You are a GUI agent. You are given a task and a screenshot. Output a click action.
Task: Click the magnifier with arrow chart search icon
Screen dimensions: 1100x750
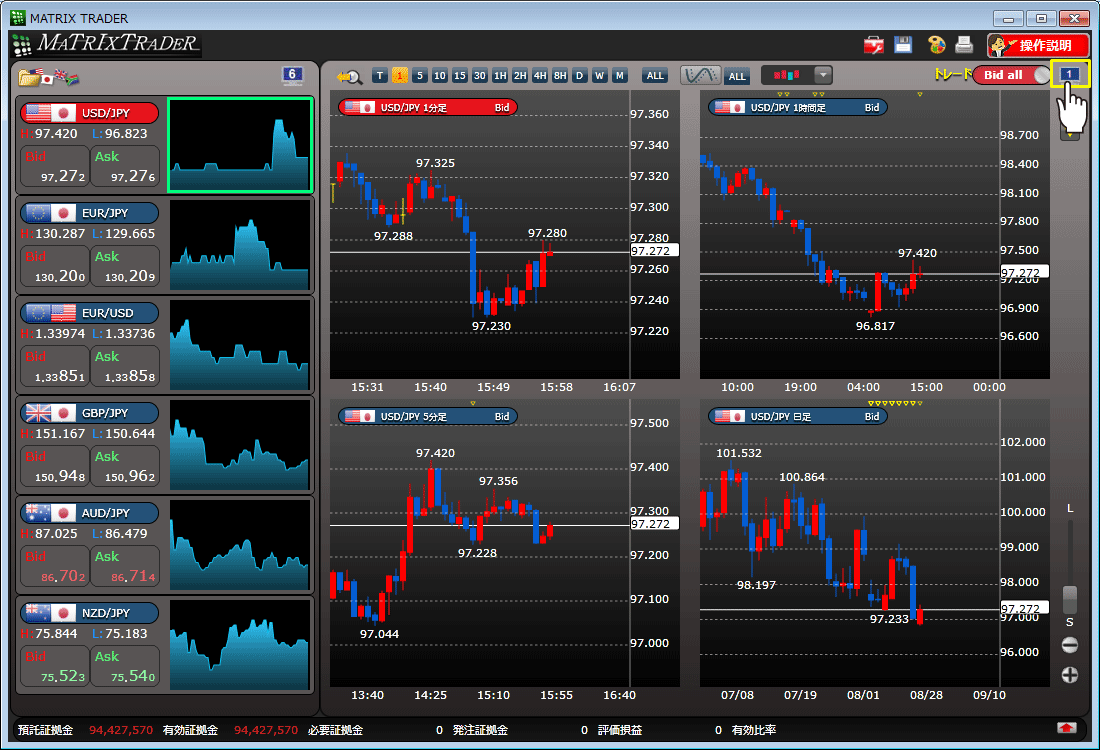click(x=349, y=76)
